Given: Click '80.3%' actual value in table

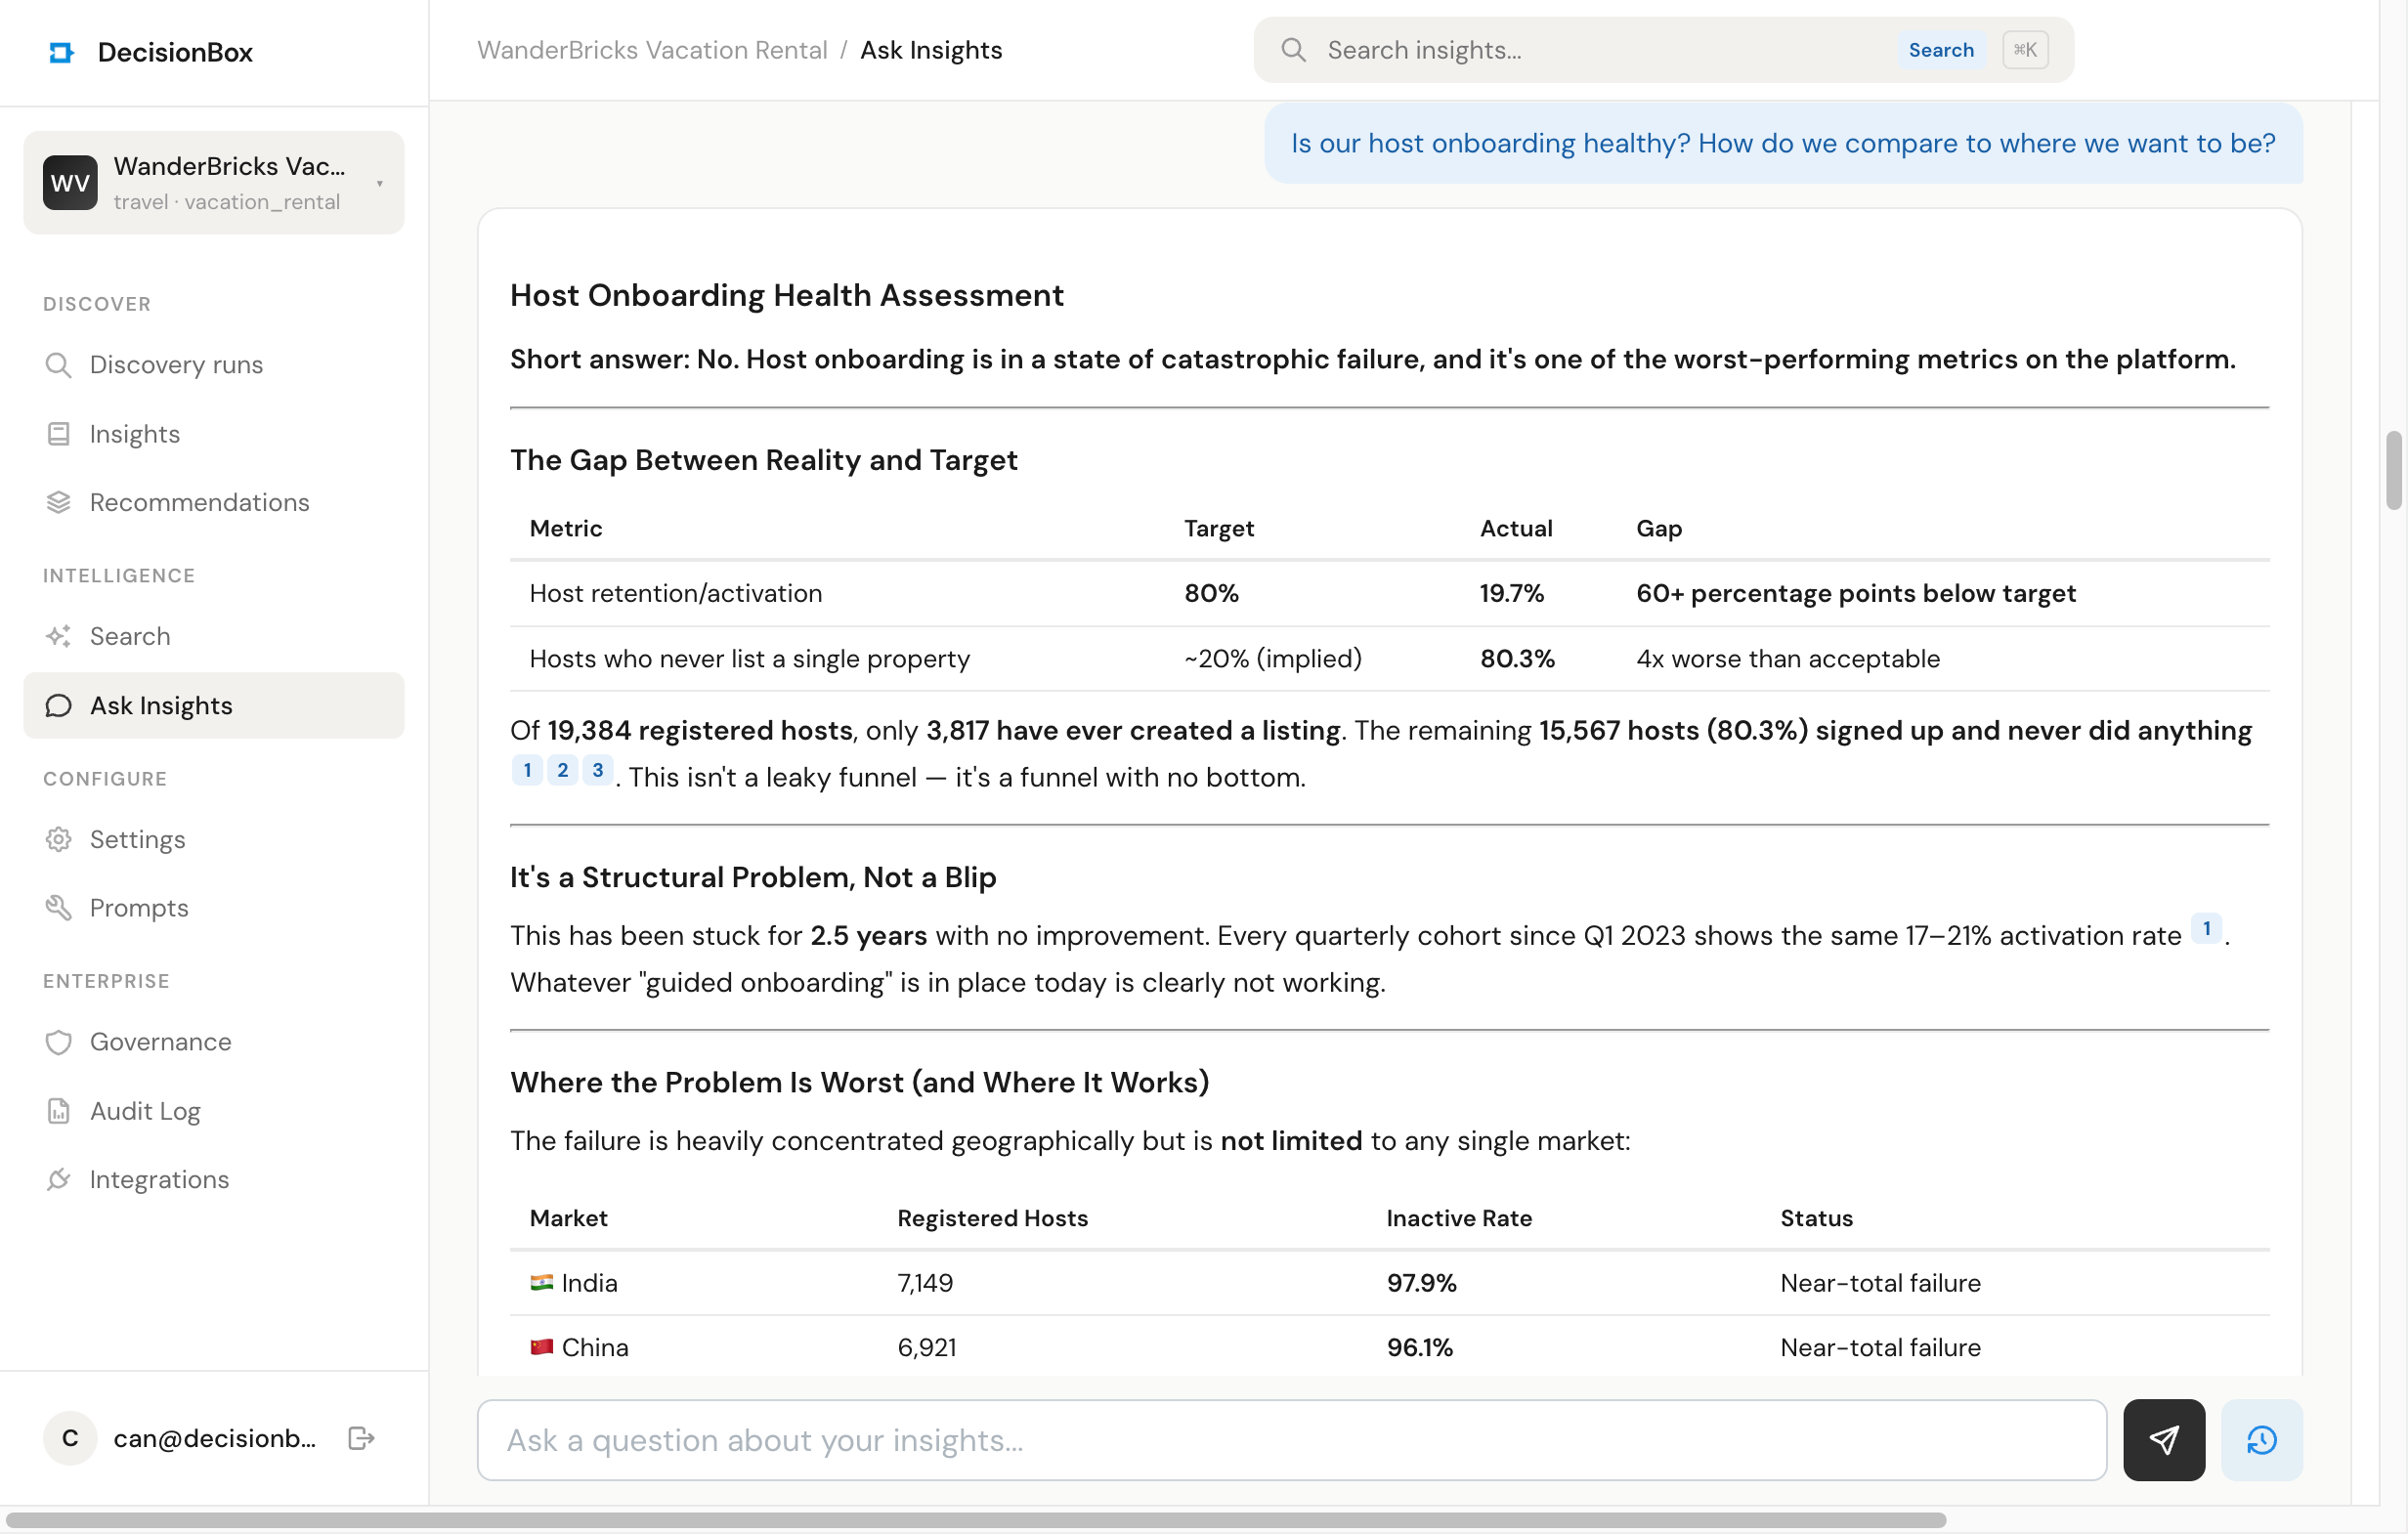Looking at the screenshot, I should pos(1517,658).
